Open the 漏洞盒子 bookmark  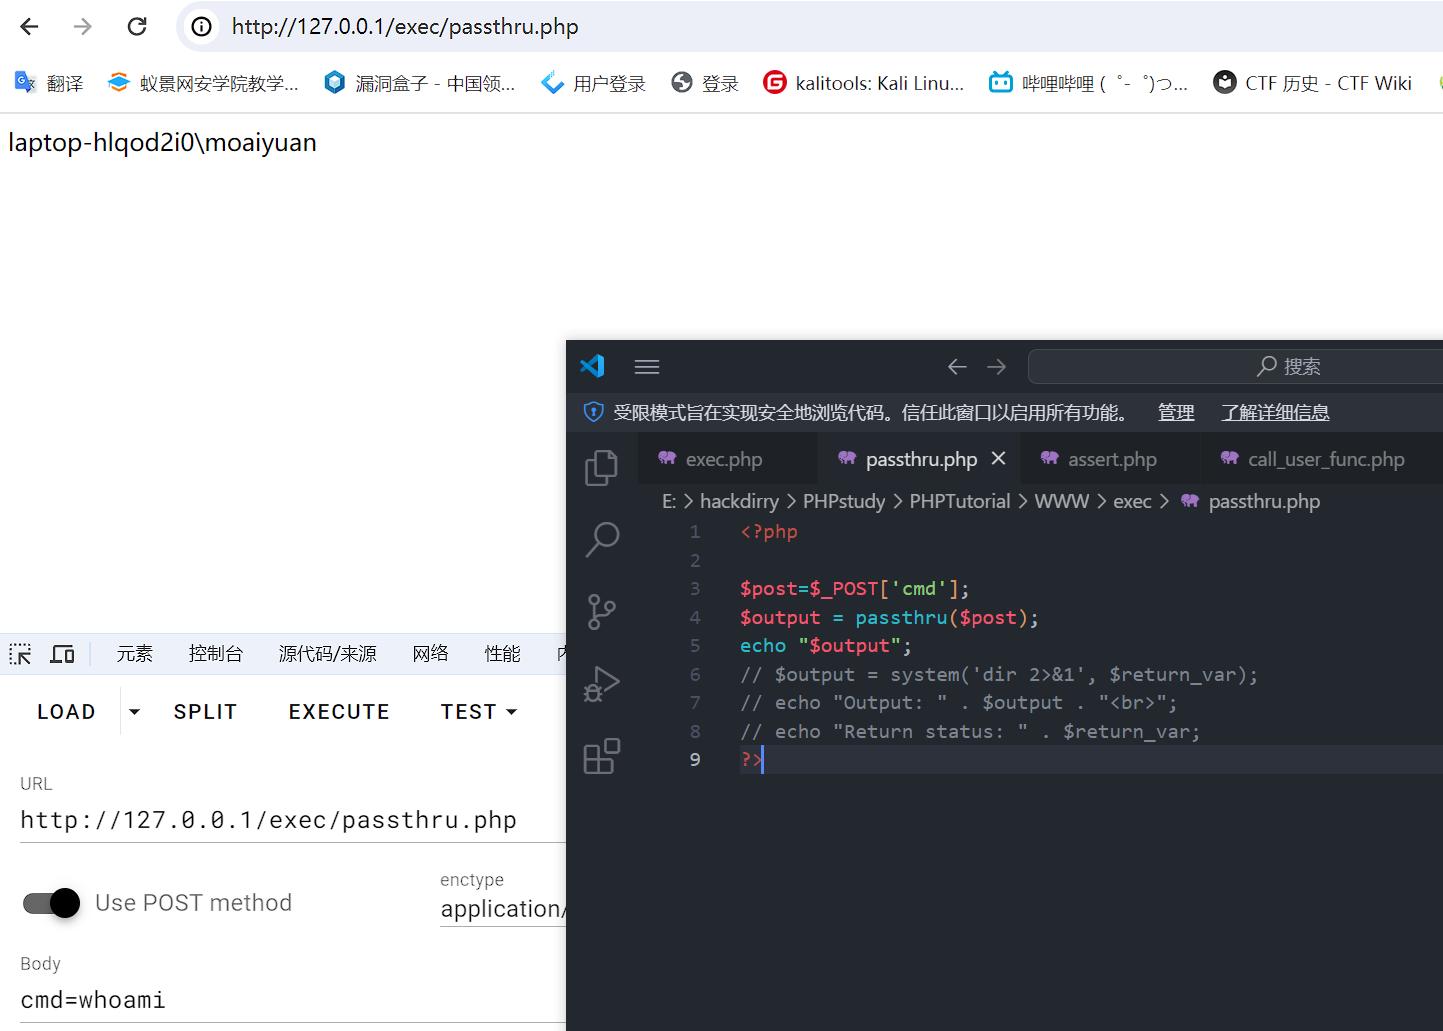[x=420, y=83]
